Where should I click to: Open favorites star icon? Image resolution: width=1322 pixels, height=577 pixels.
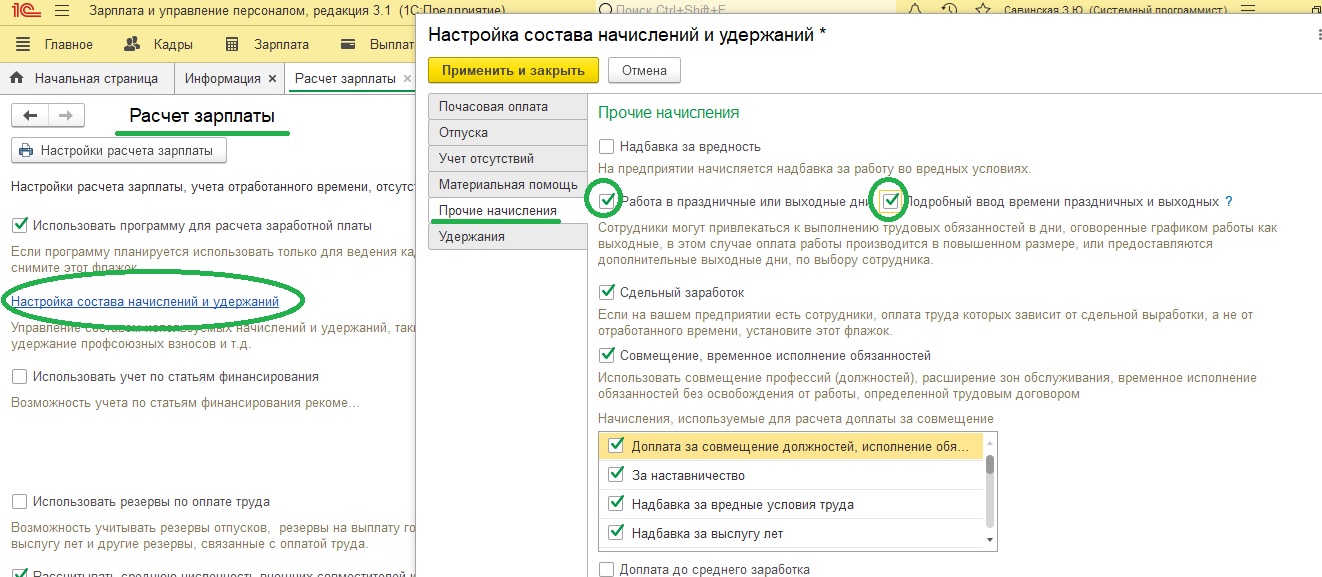pyautogui.click(x=984, y=10)
